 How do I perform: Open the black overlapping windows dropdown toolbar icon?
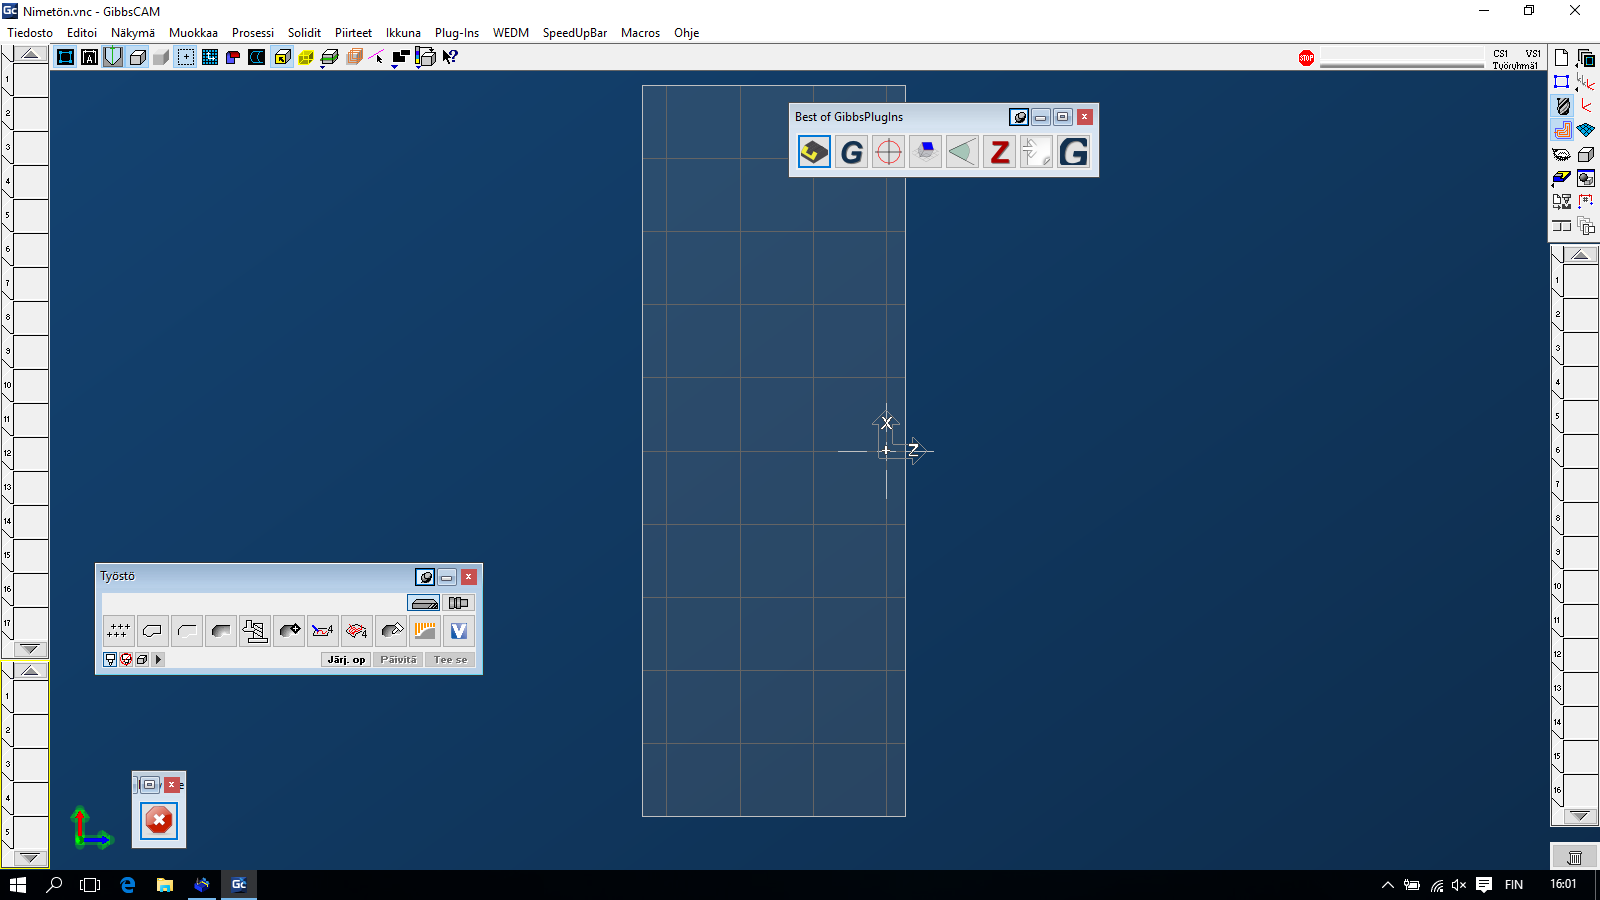[401, 58]
